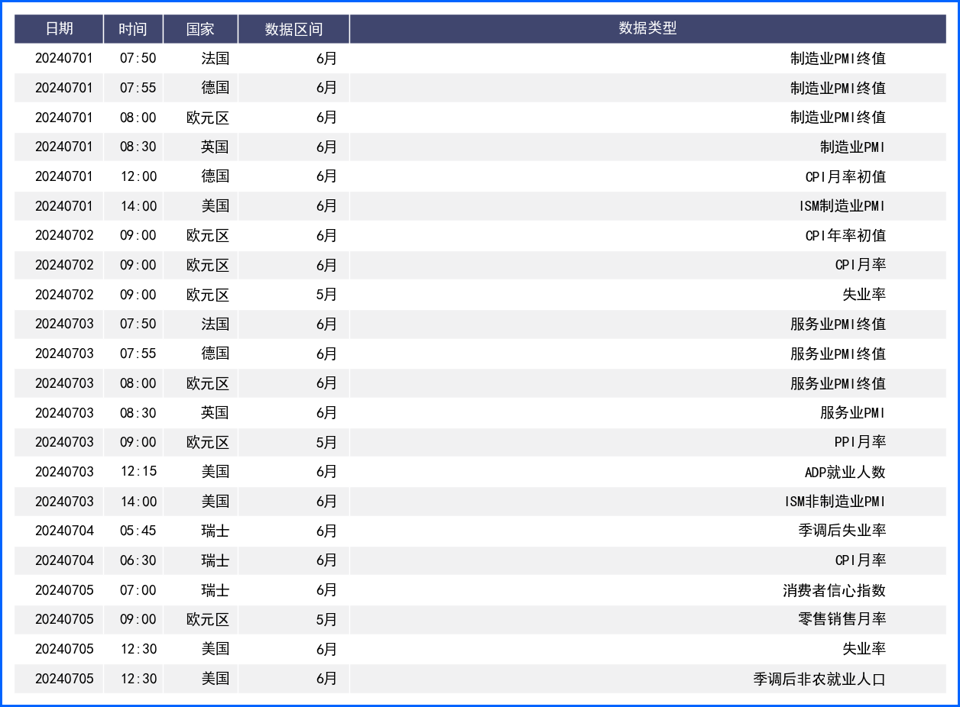Select the 季调后失业率 cell

click(842, 531)
